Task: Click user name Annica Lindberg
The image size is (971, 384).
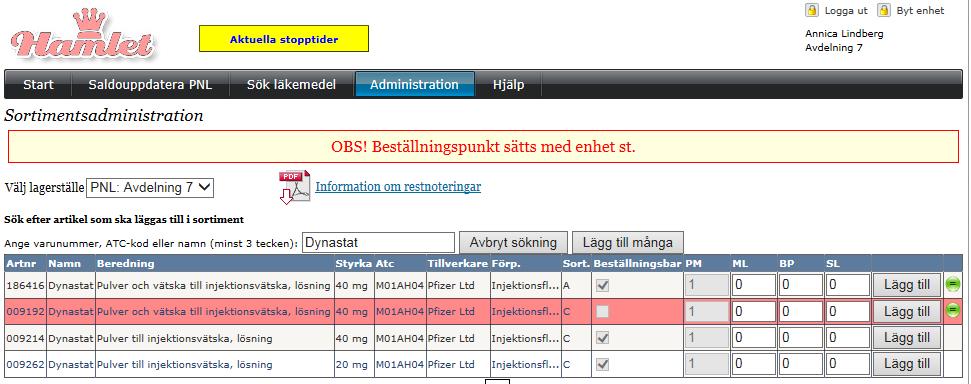Action: (844, 33)
